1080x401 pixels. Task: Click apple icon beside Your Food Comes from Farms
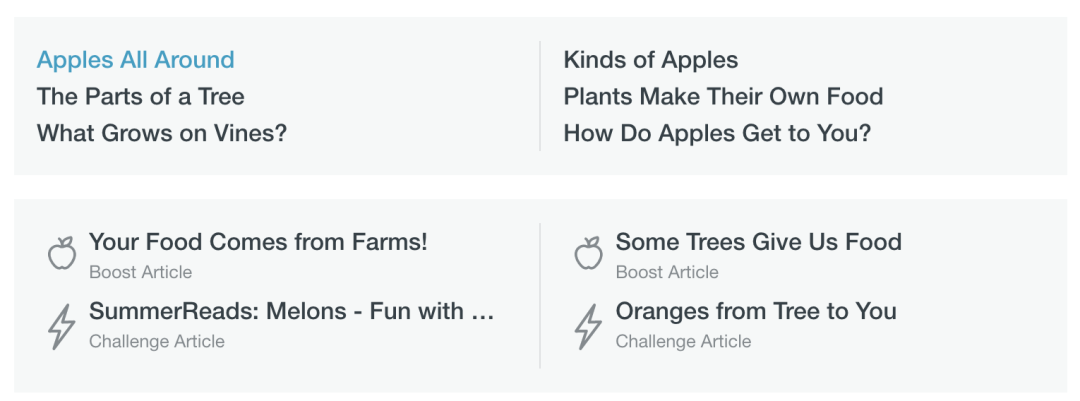62,253
